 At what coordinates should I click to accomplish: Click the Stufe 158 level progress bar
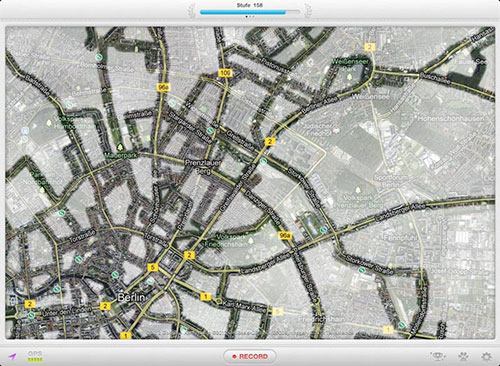250,12
